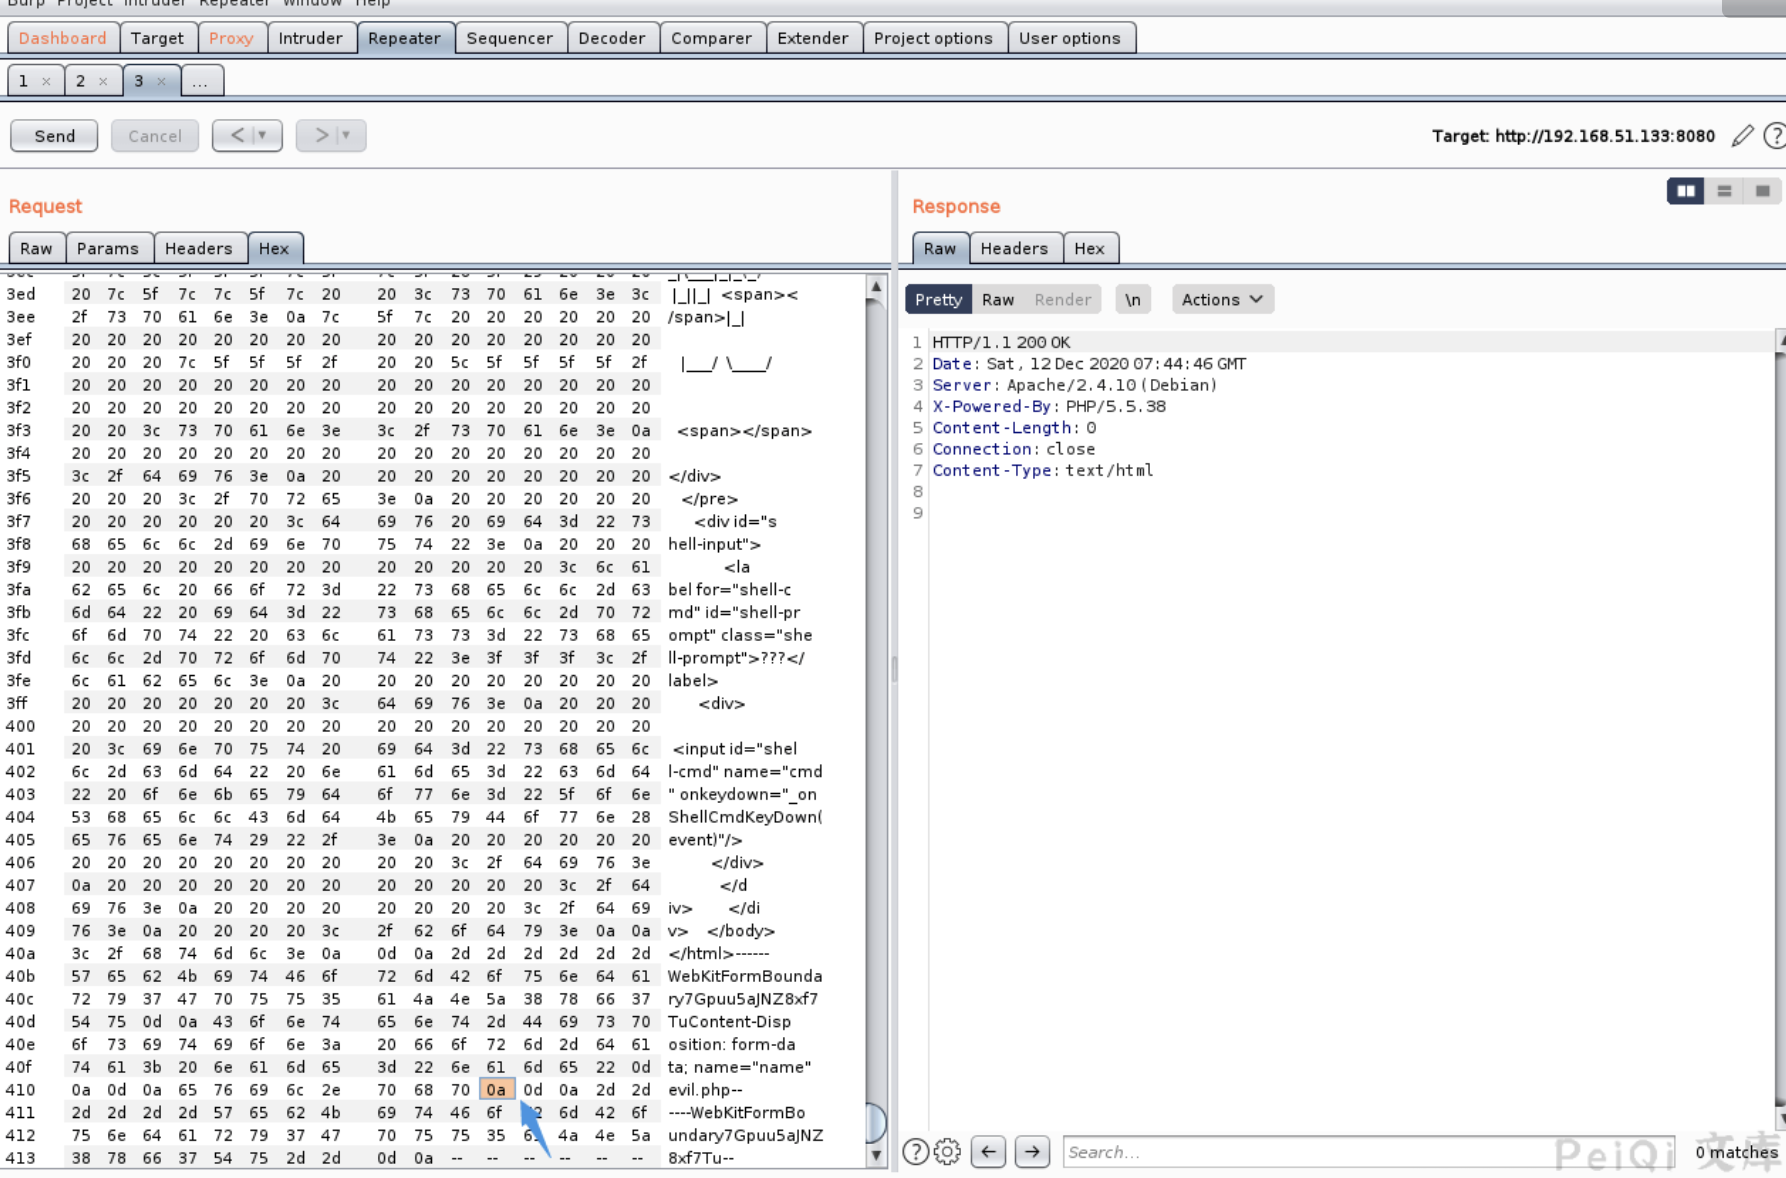Click the Cancel button

[x=155, y=136]
